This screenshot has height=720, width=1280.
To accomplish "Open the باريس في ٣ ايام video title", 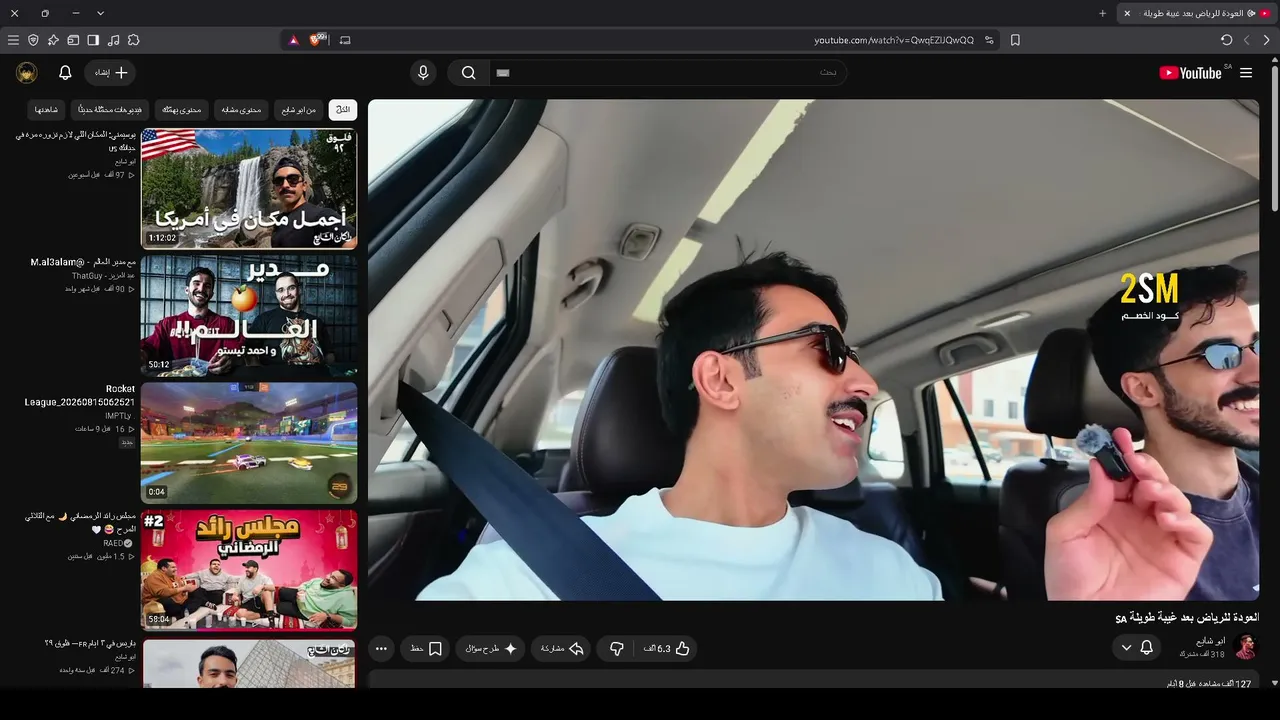I will (90, 643).
